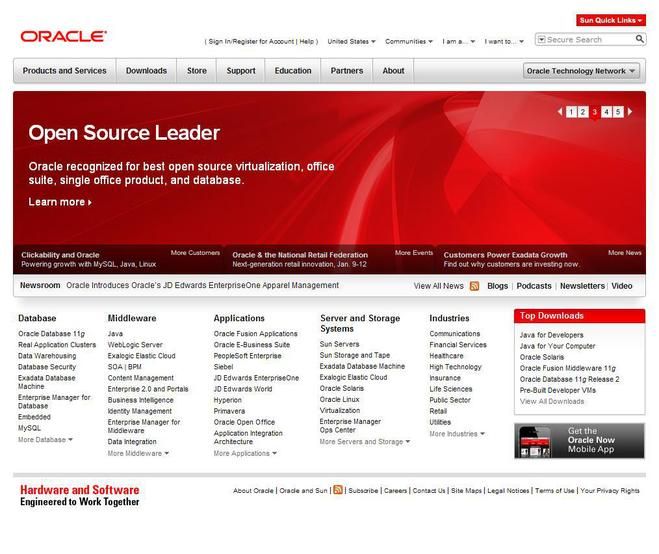Click Careers in the footer
This screenshot has width=659, height=554.
395,491
